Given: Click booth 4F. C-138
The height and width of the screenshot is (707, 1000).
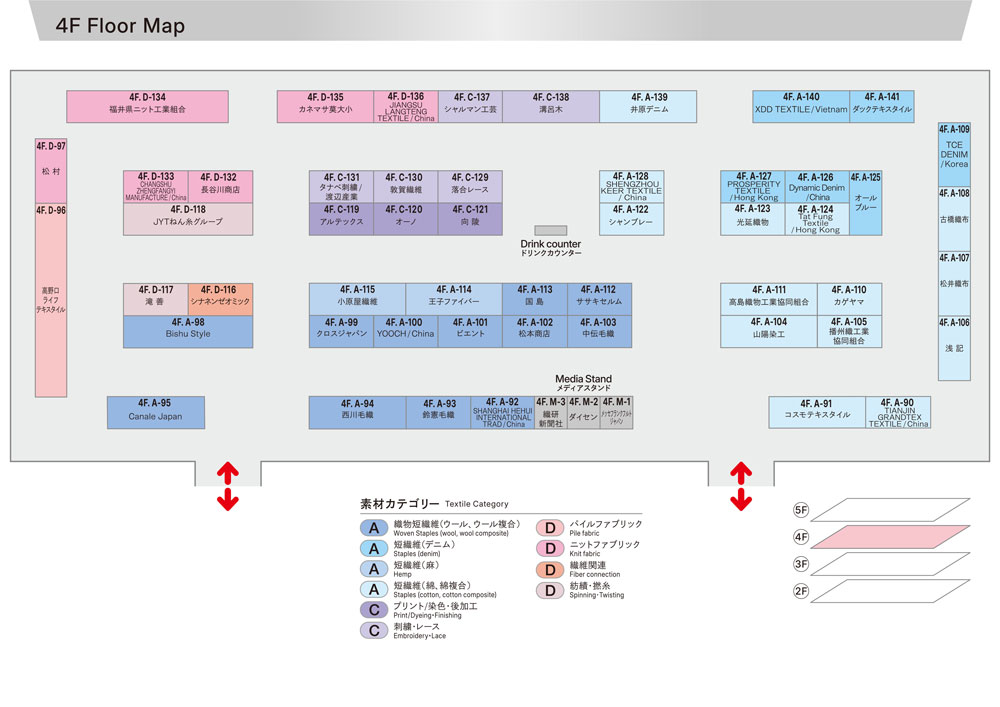Looking at the screenshot, I should pyautogui.click(x=551, y=106).
